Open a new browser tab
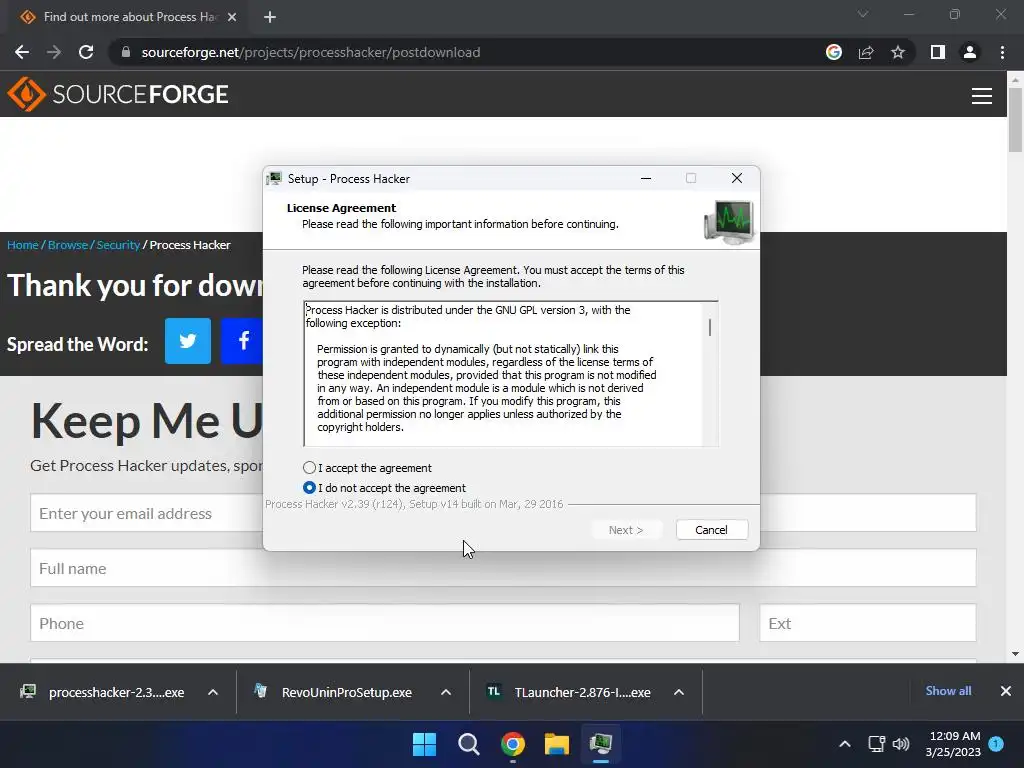This screenshot has height=768, width=1024. tap(270, 17)
